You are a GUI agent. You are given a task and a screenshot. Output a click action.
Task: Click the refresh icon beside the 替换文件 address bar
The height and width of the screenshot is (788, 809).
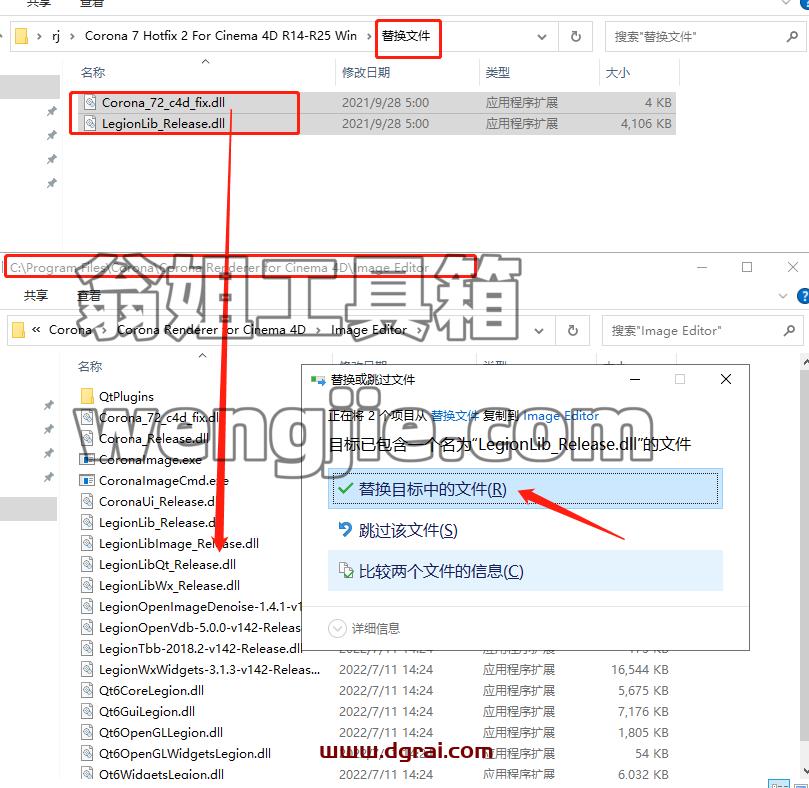(575, 36)
